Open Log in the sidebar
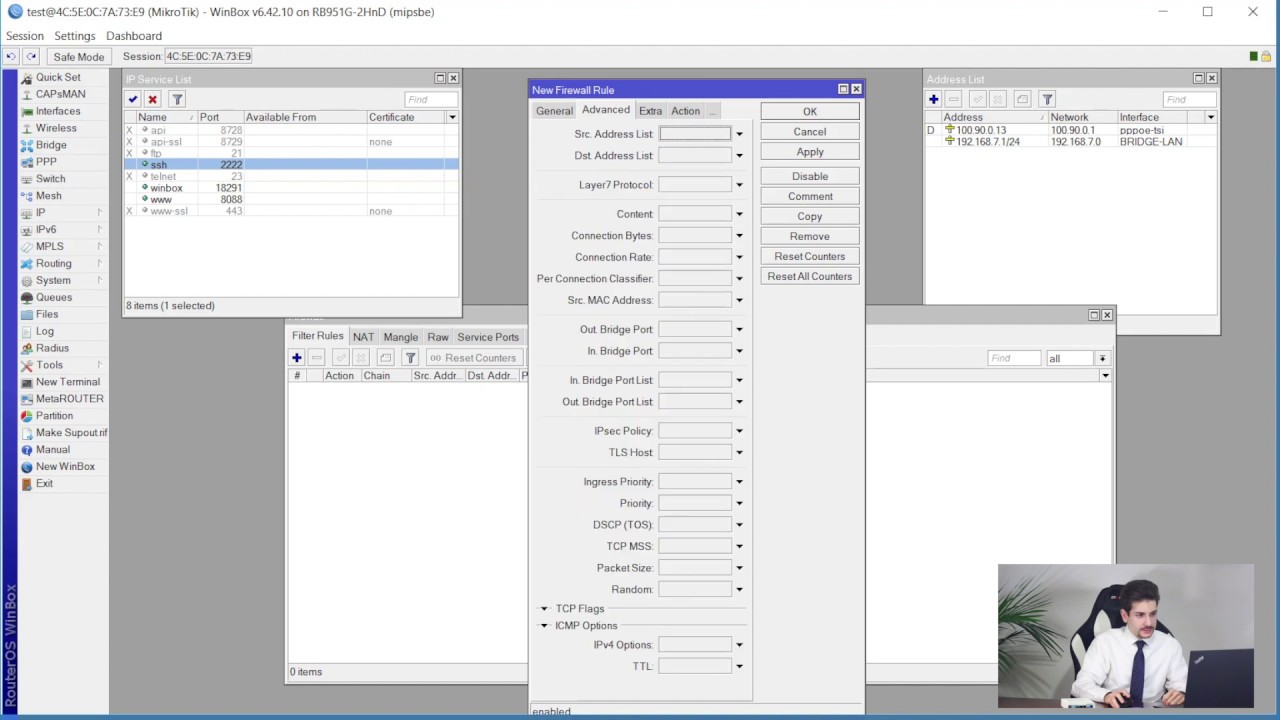The height and width of the screenshot is (720, 1280). pyautogui.click(x=45, y=331)
